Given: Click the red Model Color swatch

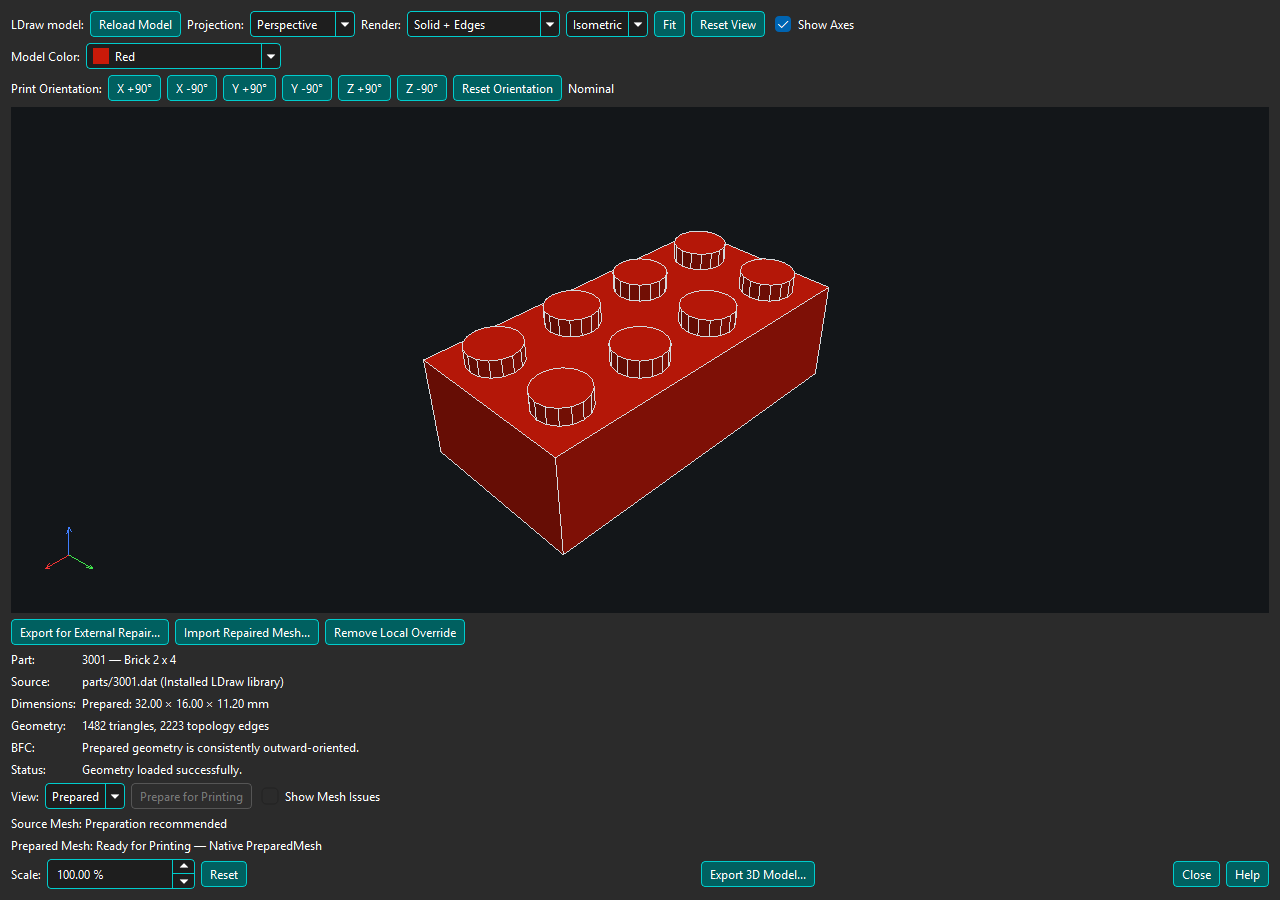Looking at the screenshot, I should click(x=101, y=56).
